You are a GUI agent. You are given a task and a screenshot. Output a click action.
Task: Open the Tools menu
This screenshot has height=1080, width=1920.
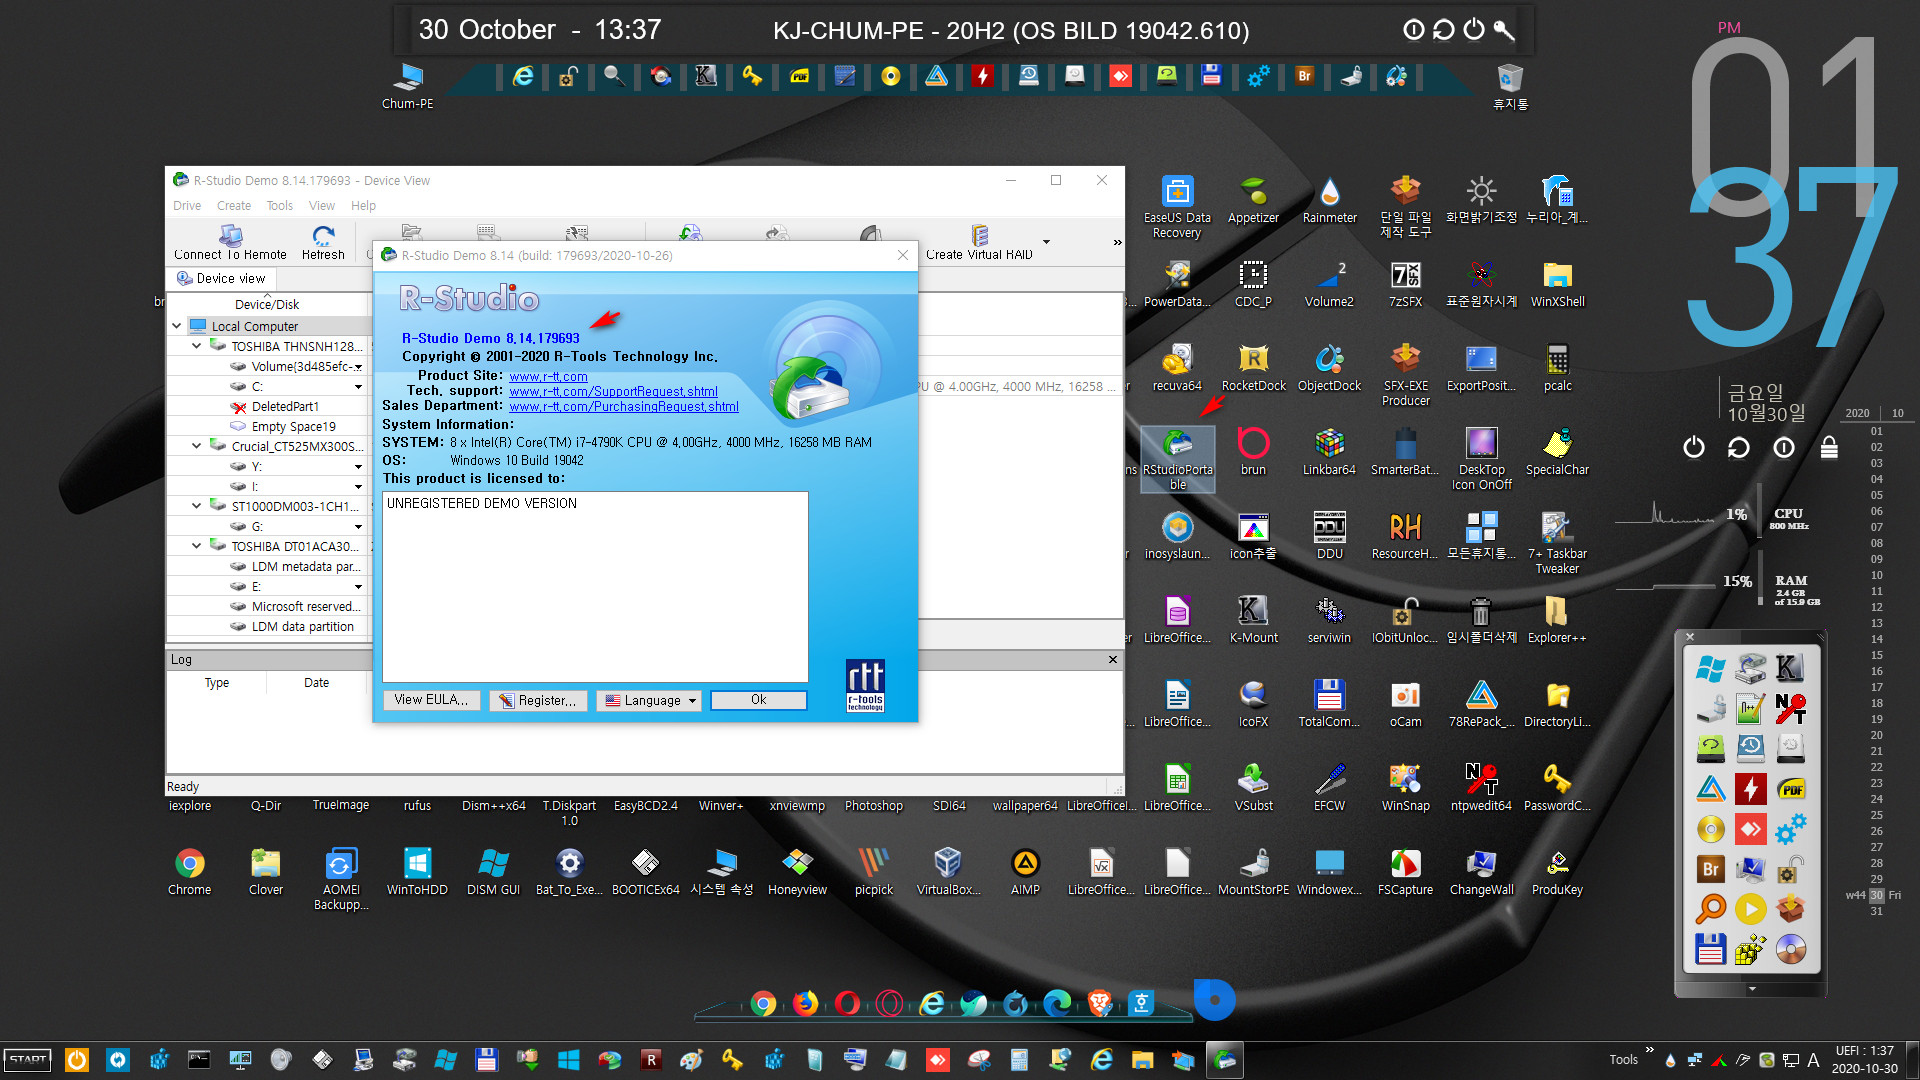pyautogui.click(x=280, y=206)
